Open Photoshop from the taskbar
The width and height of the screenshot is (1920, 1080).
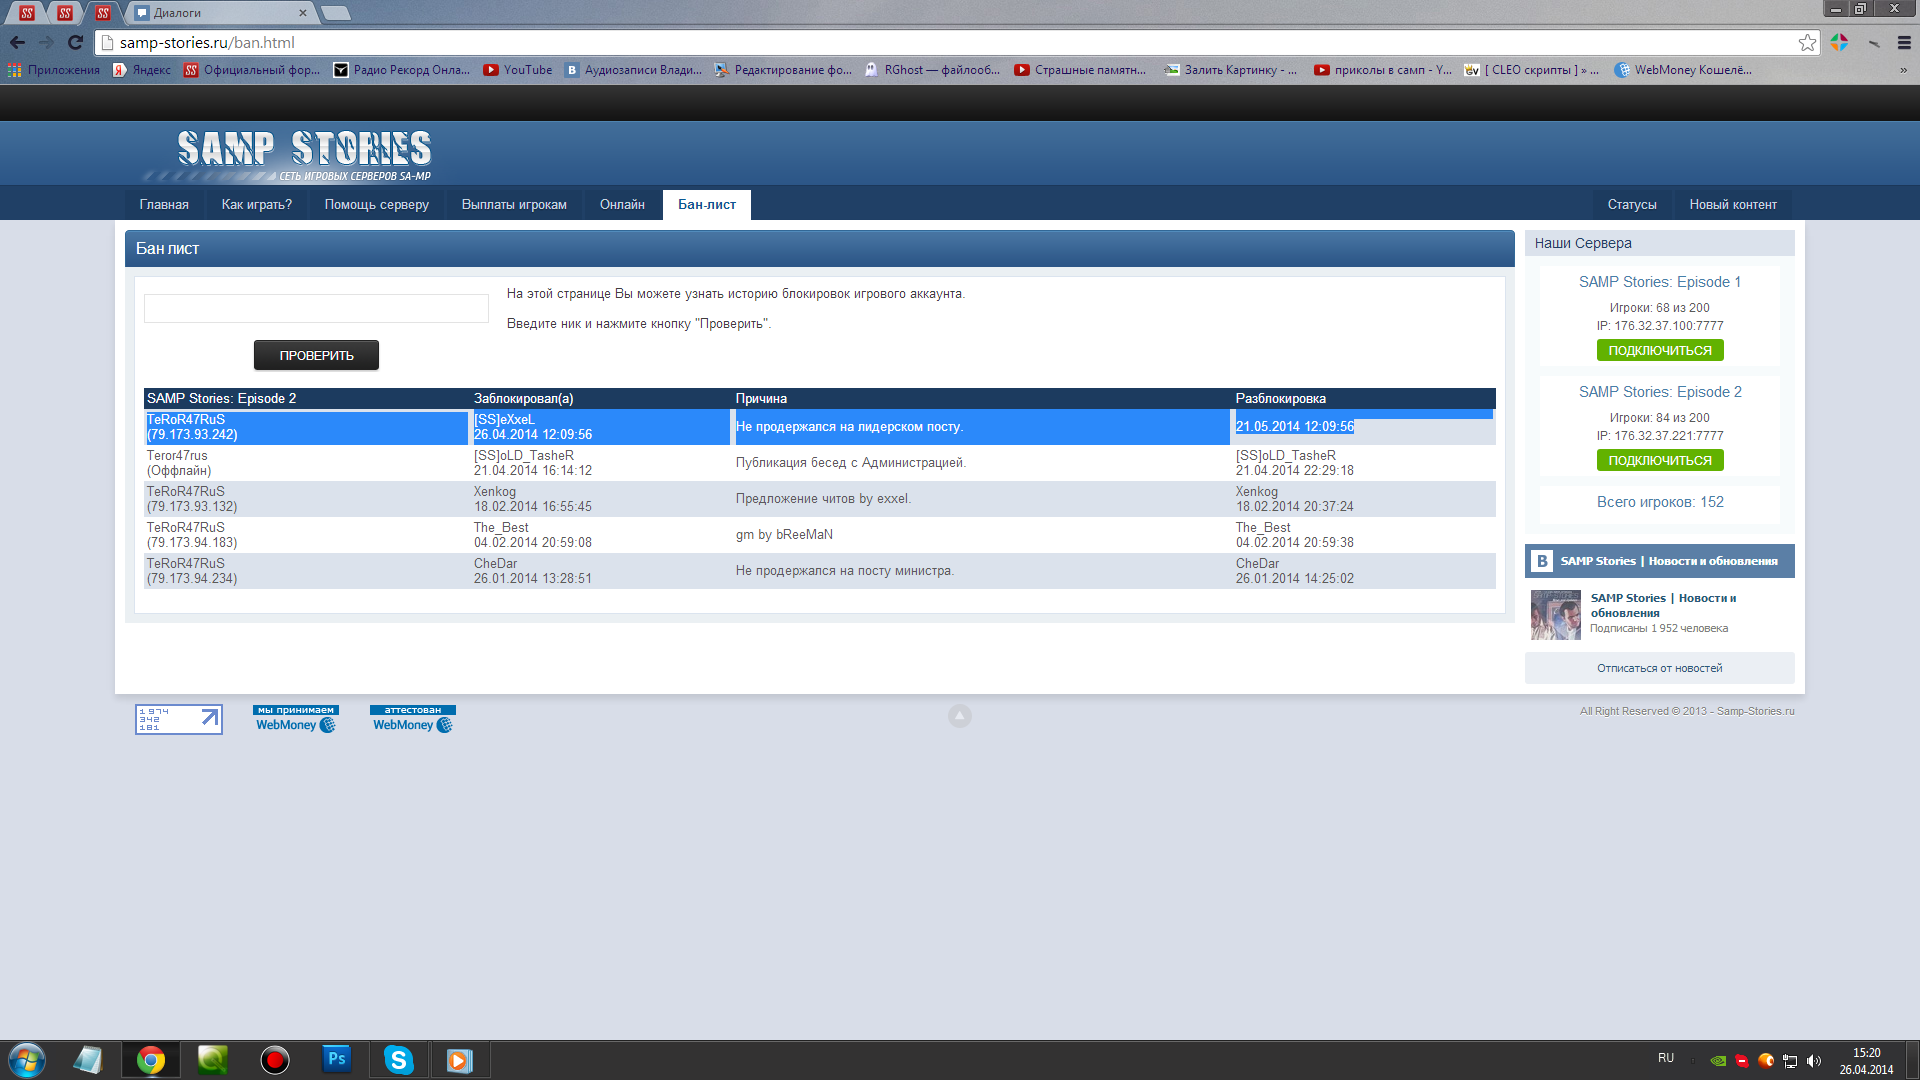tap(337, 1060)
